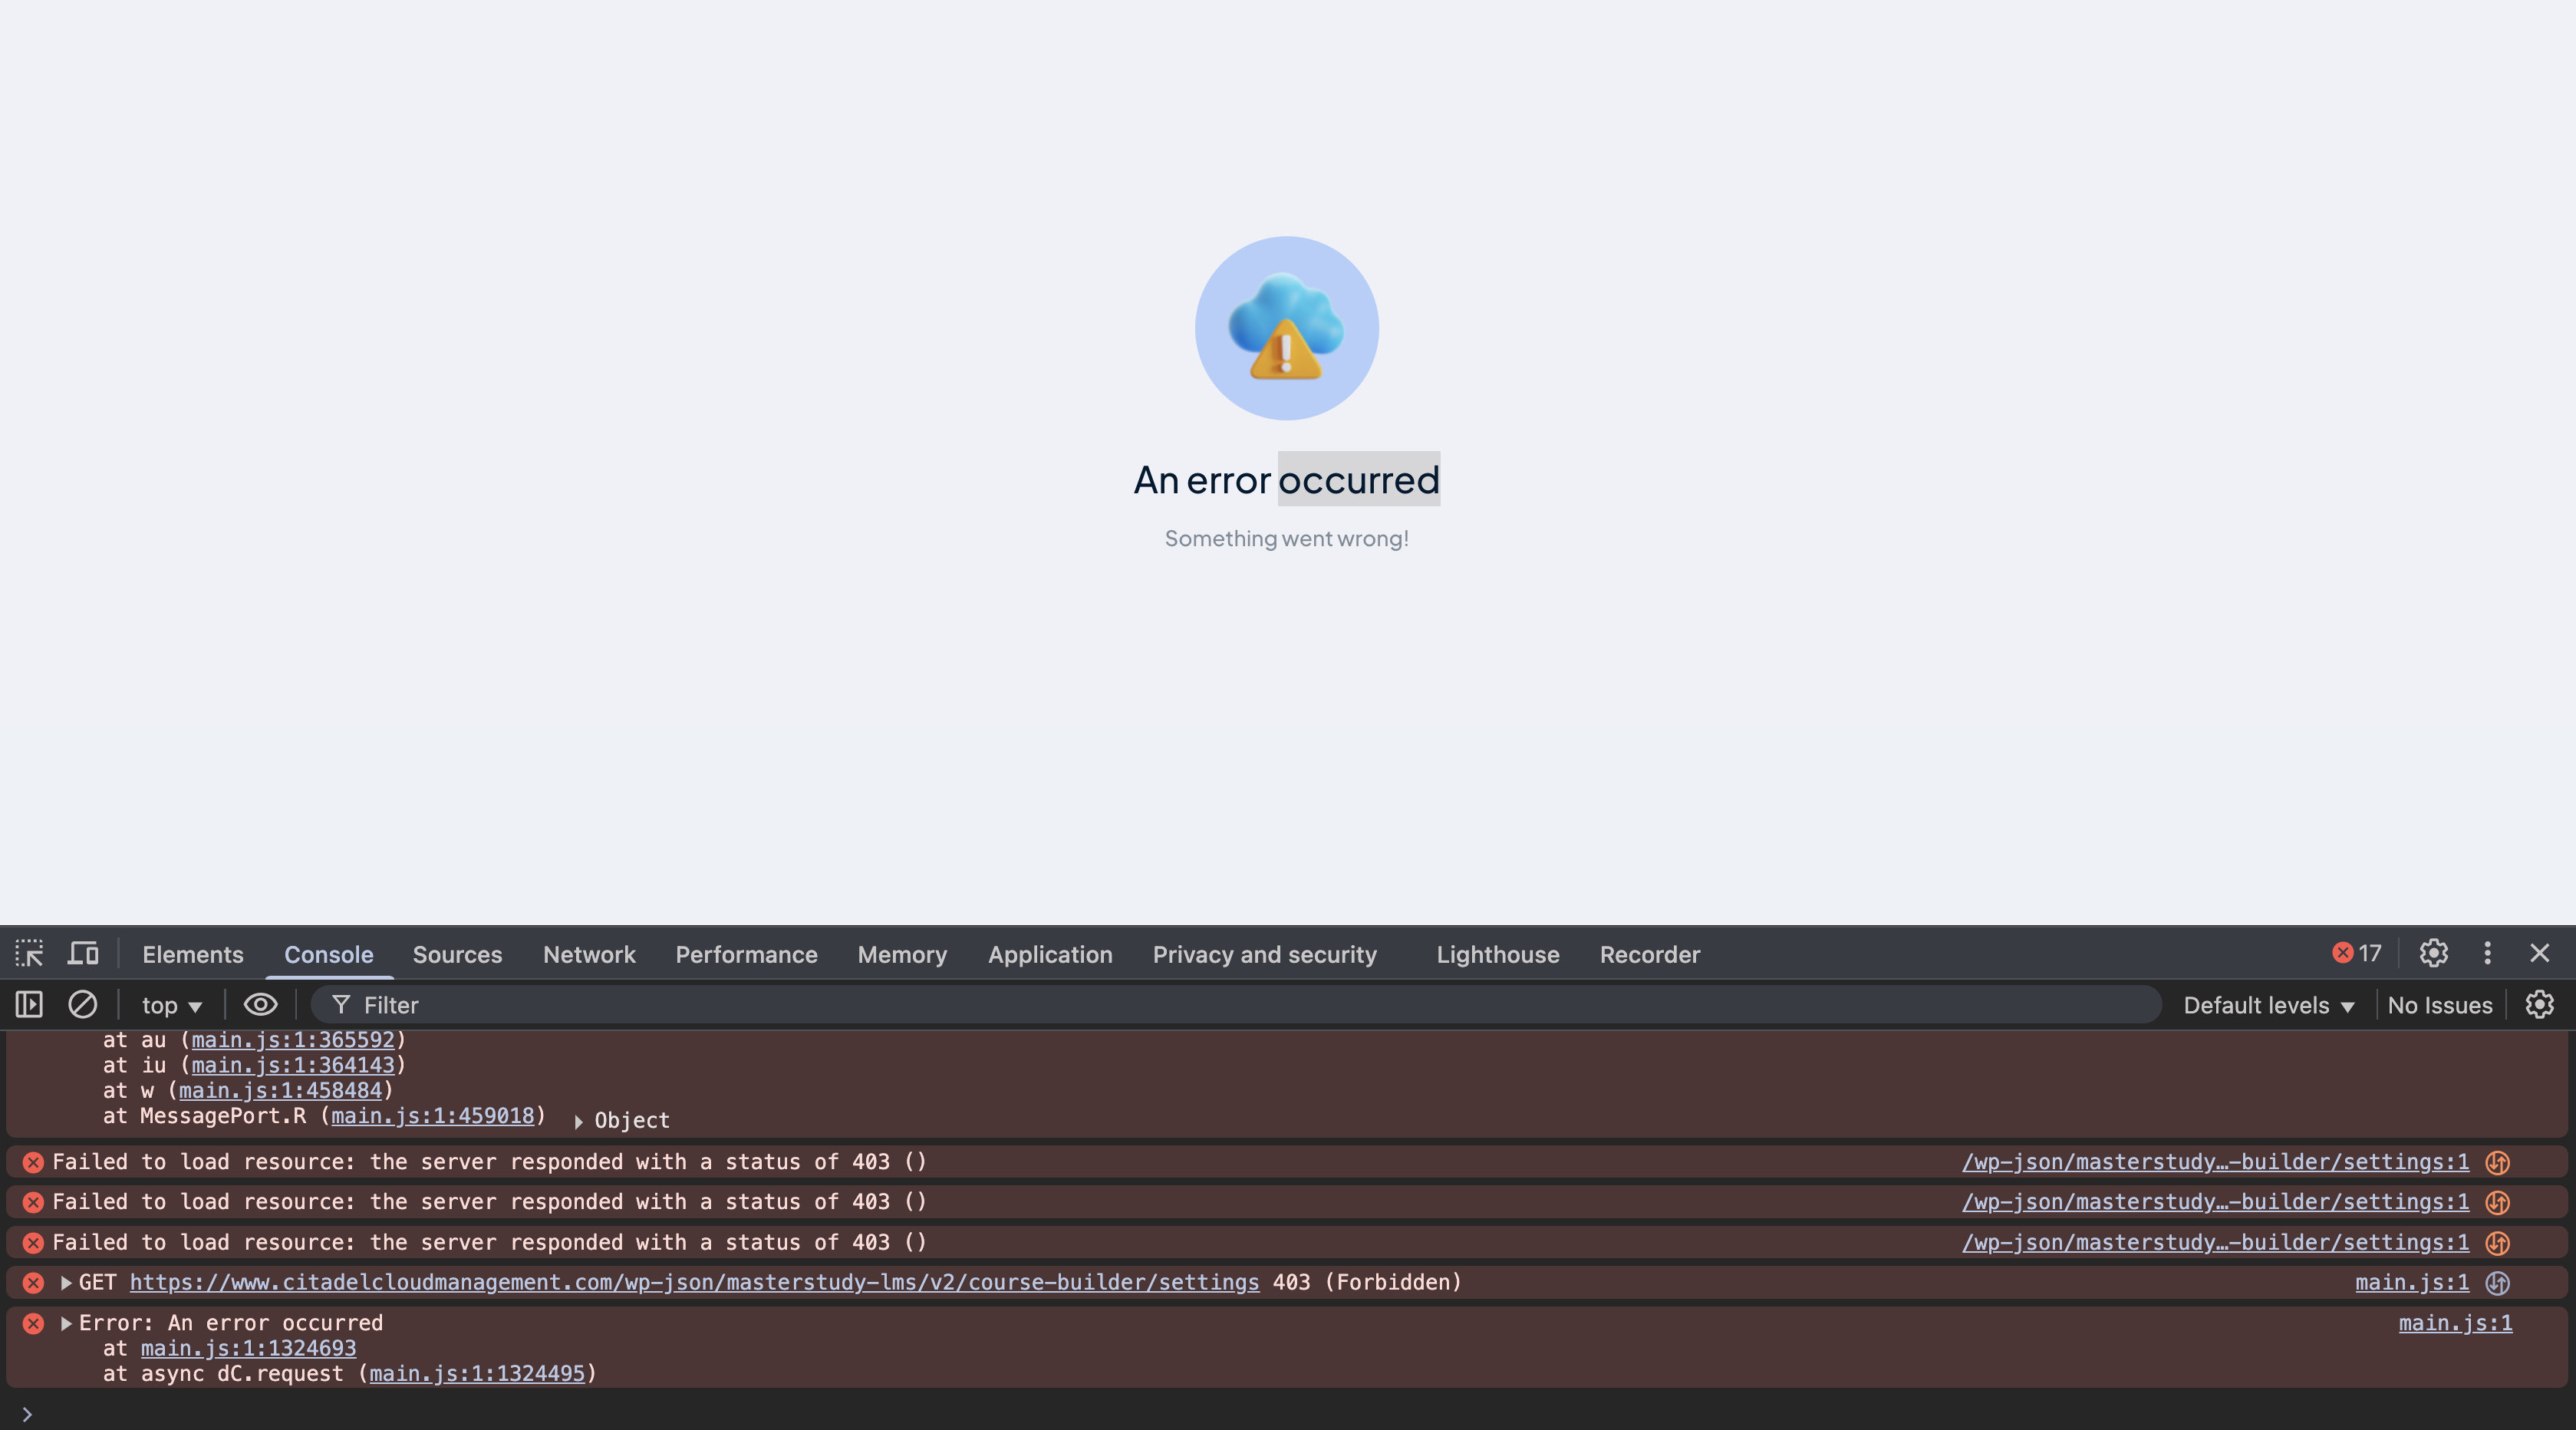This screenshot has width=2576, height=1430.
Task: Click the No Issues button
Action: (x=2439, y=1005)
